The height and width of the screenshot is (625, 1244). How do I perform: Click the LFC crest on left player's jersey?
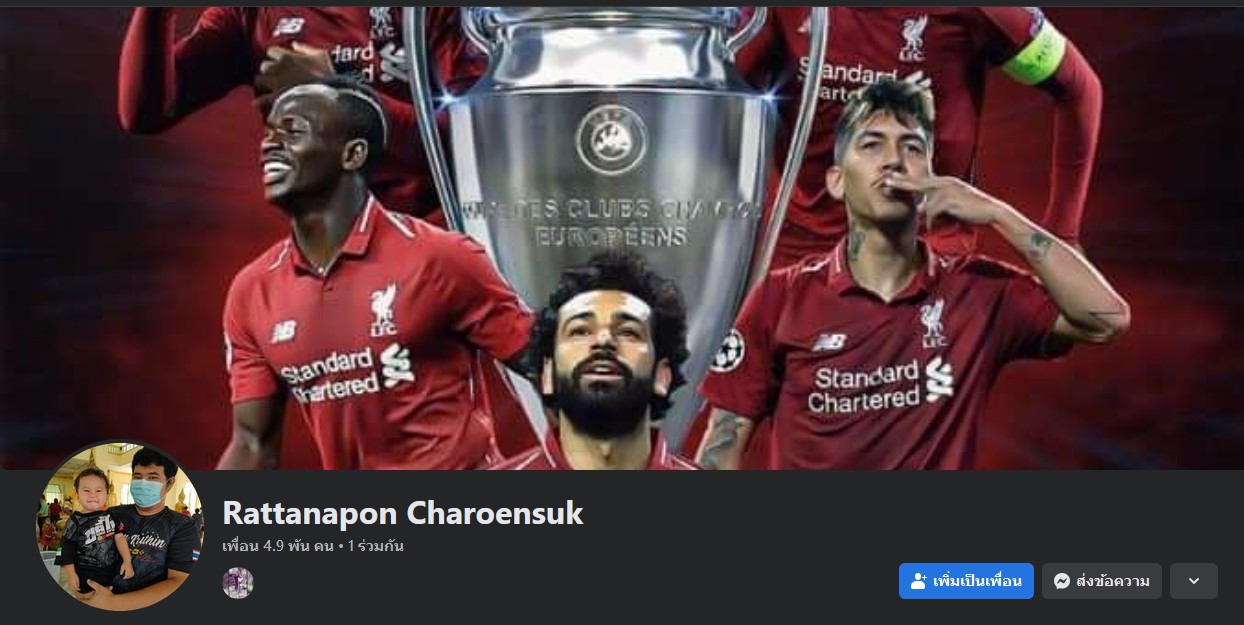tap(382, 309)
